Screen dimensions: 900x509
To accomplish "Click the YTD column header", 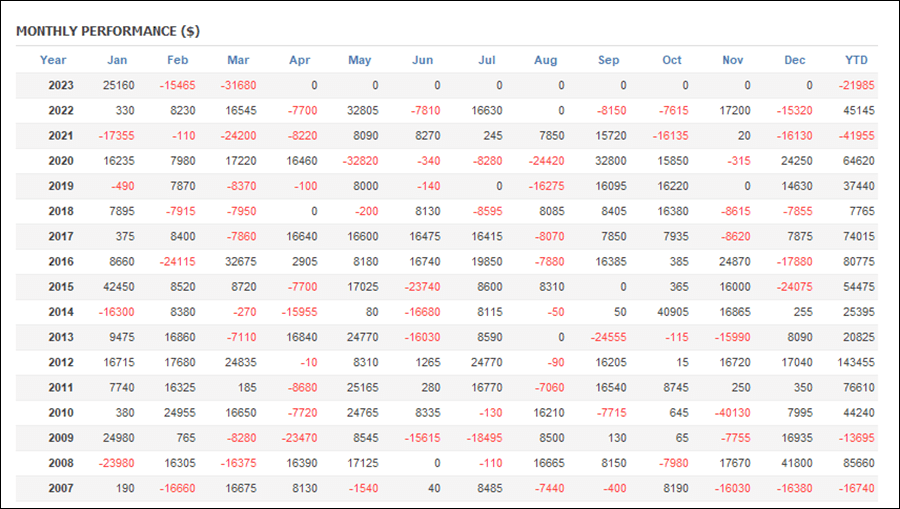I will [856, 60].
